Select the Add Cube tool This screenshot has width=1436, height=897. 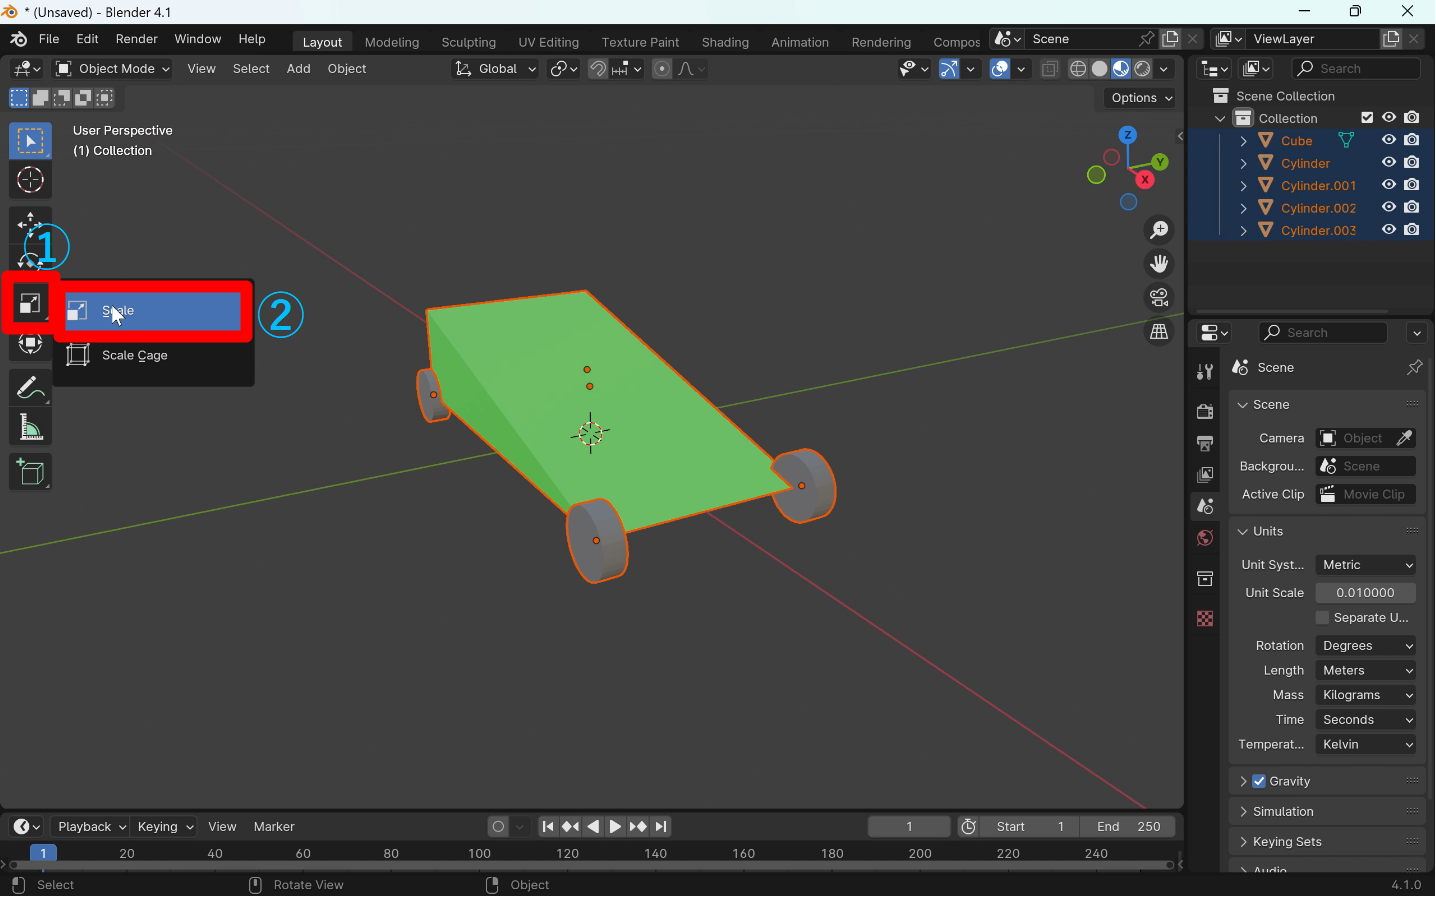point(30,473)
